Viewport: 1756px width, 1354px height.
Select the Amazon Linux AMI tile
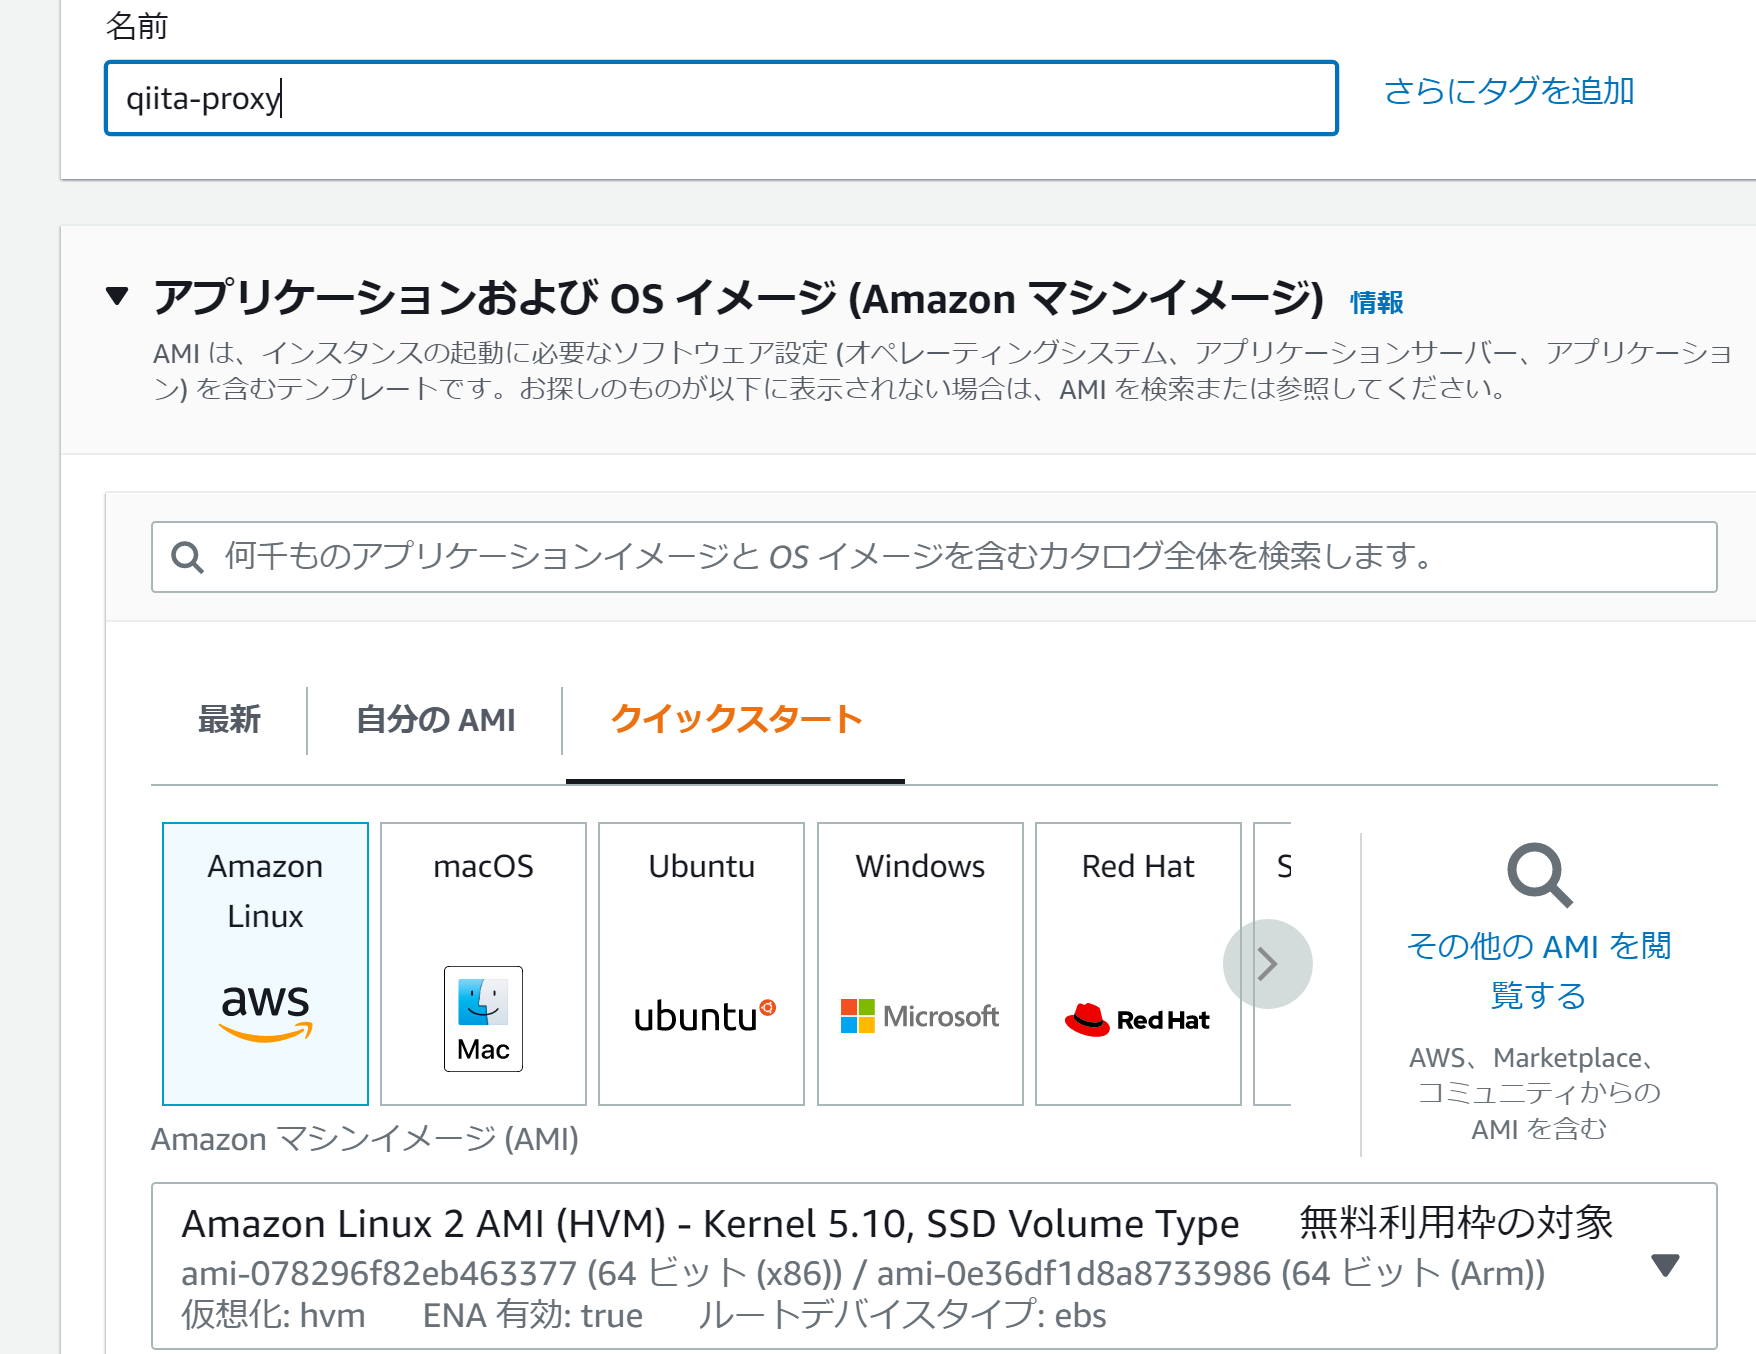click(x=265, y=964)
